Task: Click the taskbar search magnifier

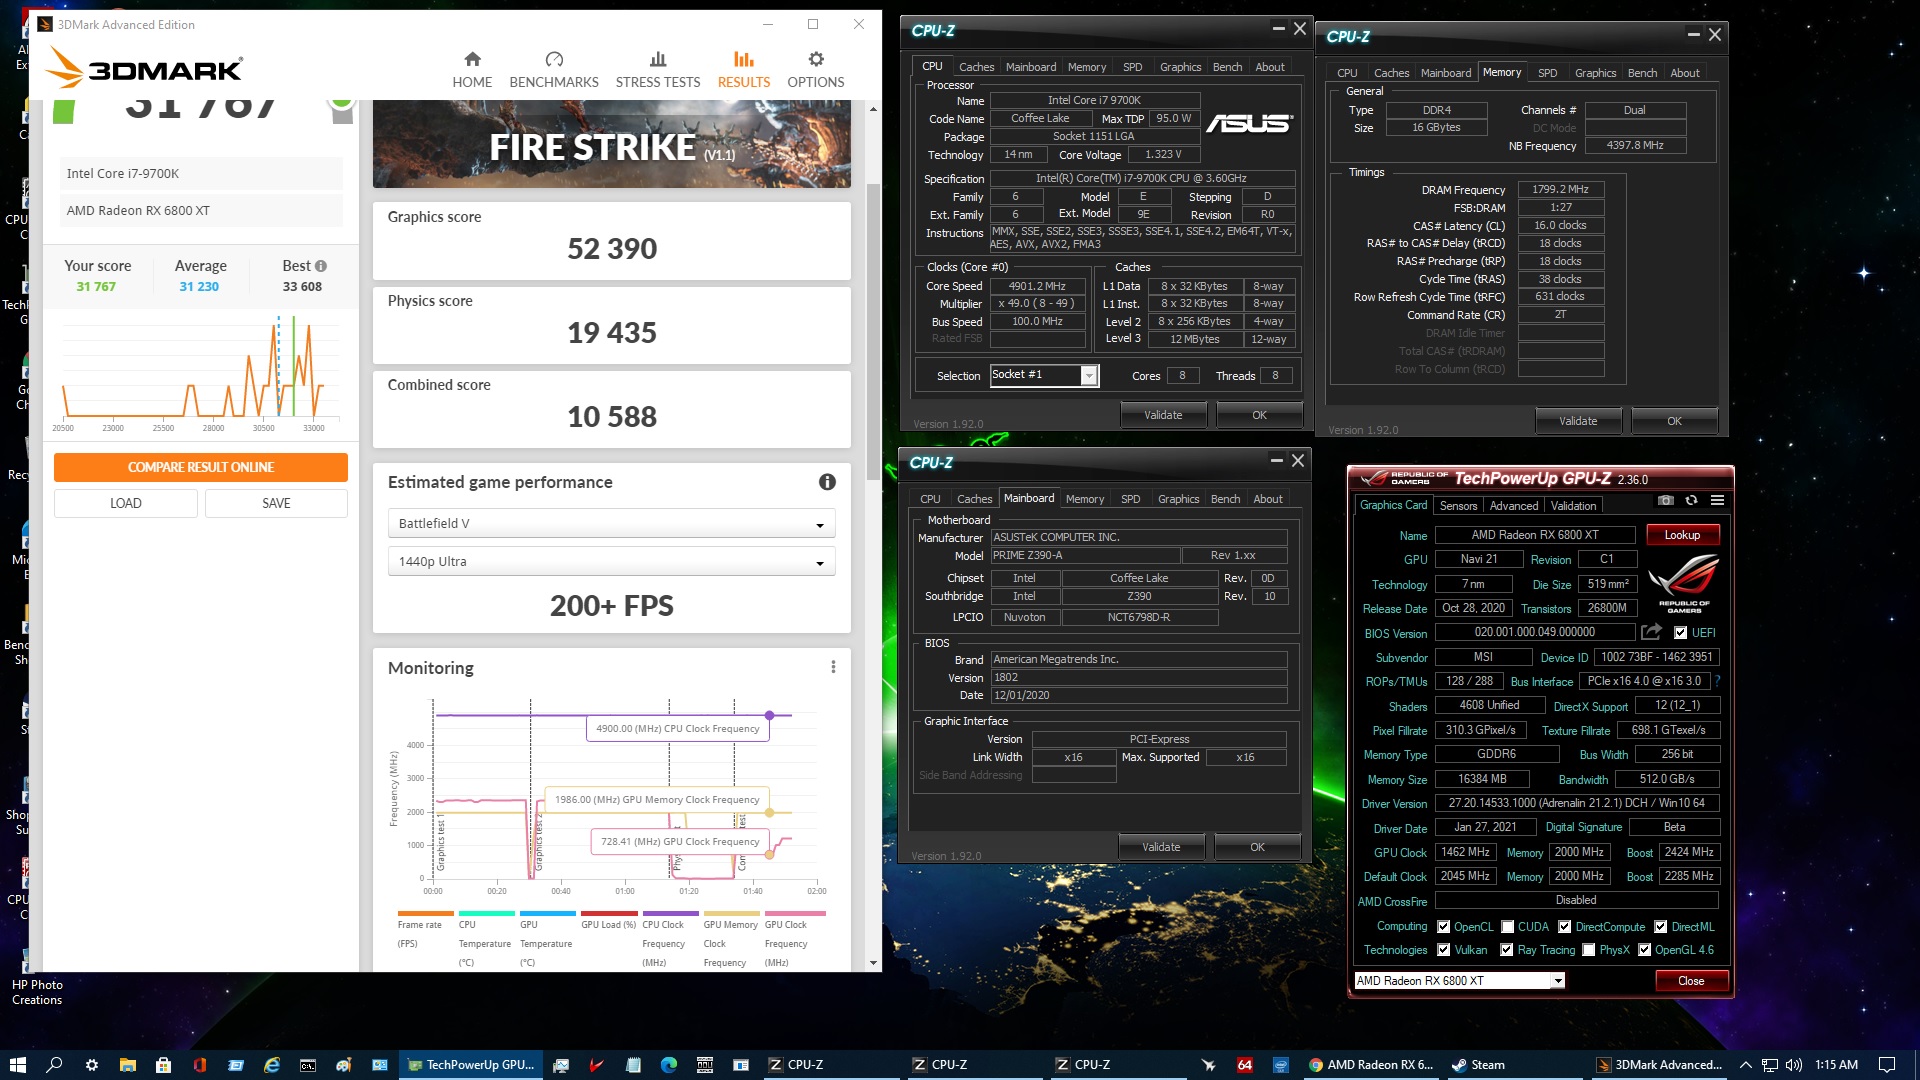Action: click(x=54, y=1065)
